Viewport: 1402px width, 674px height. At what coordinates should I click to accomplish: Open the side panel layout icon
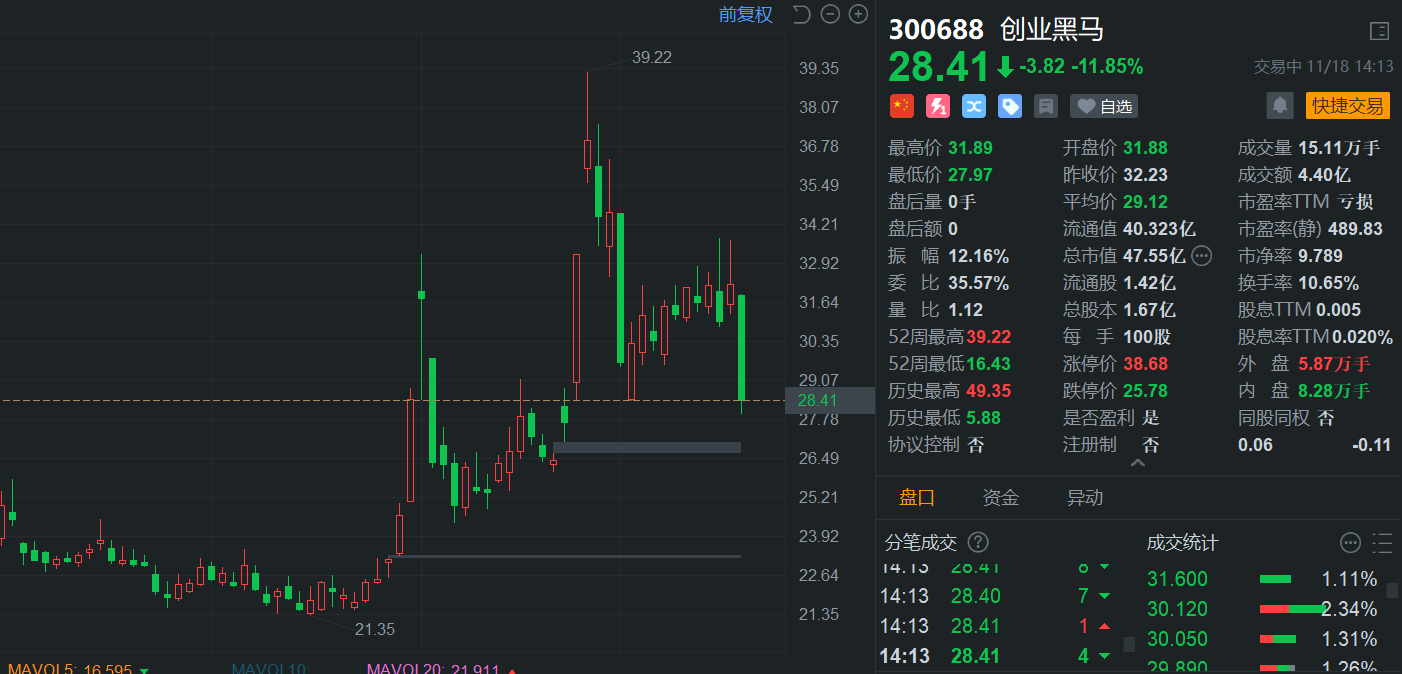click(1379, 31)
